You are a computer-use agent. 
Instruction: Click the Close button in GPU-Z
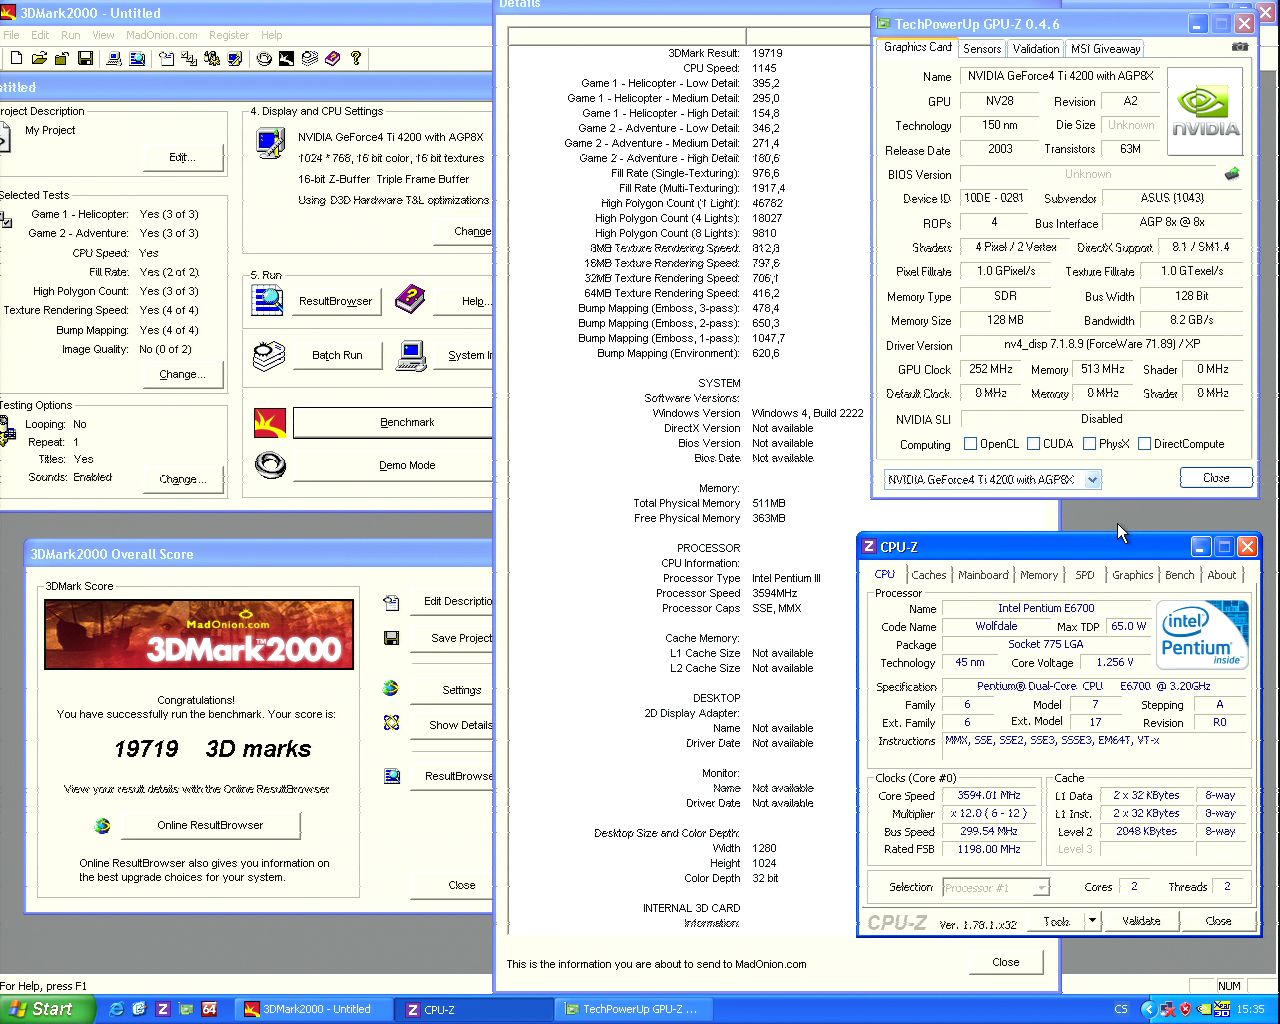(x=1216, y=478)
